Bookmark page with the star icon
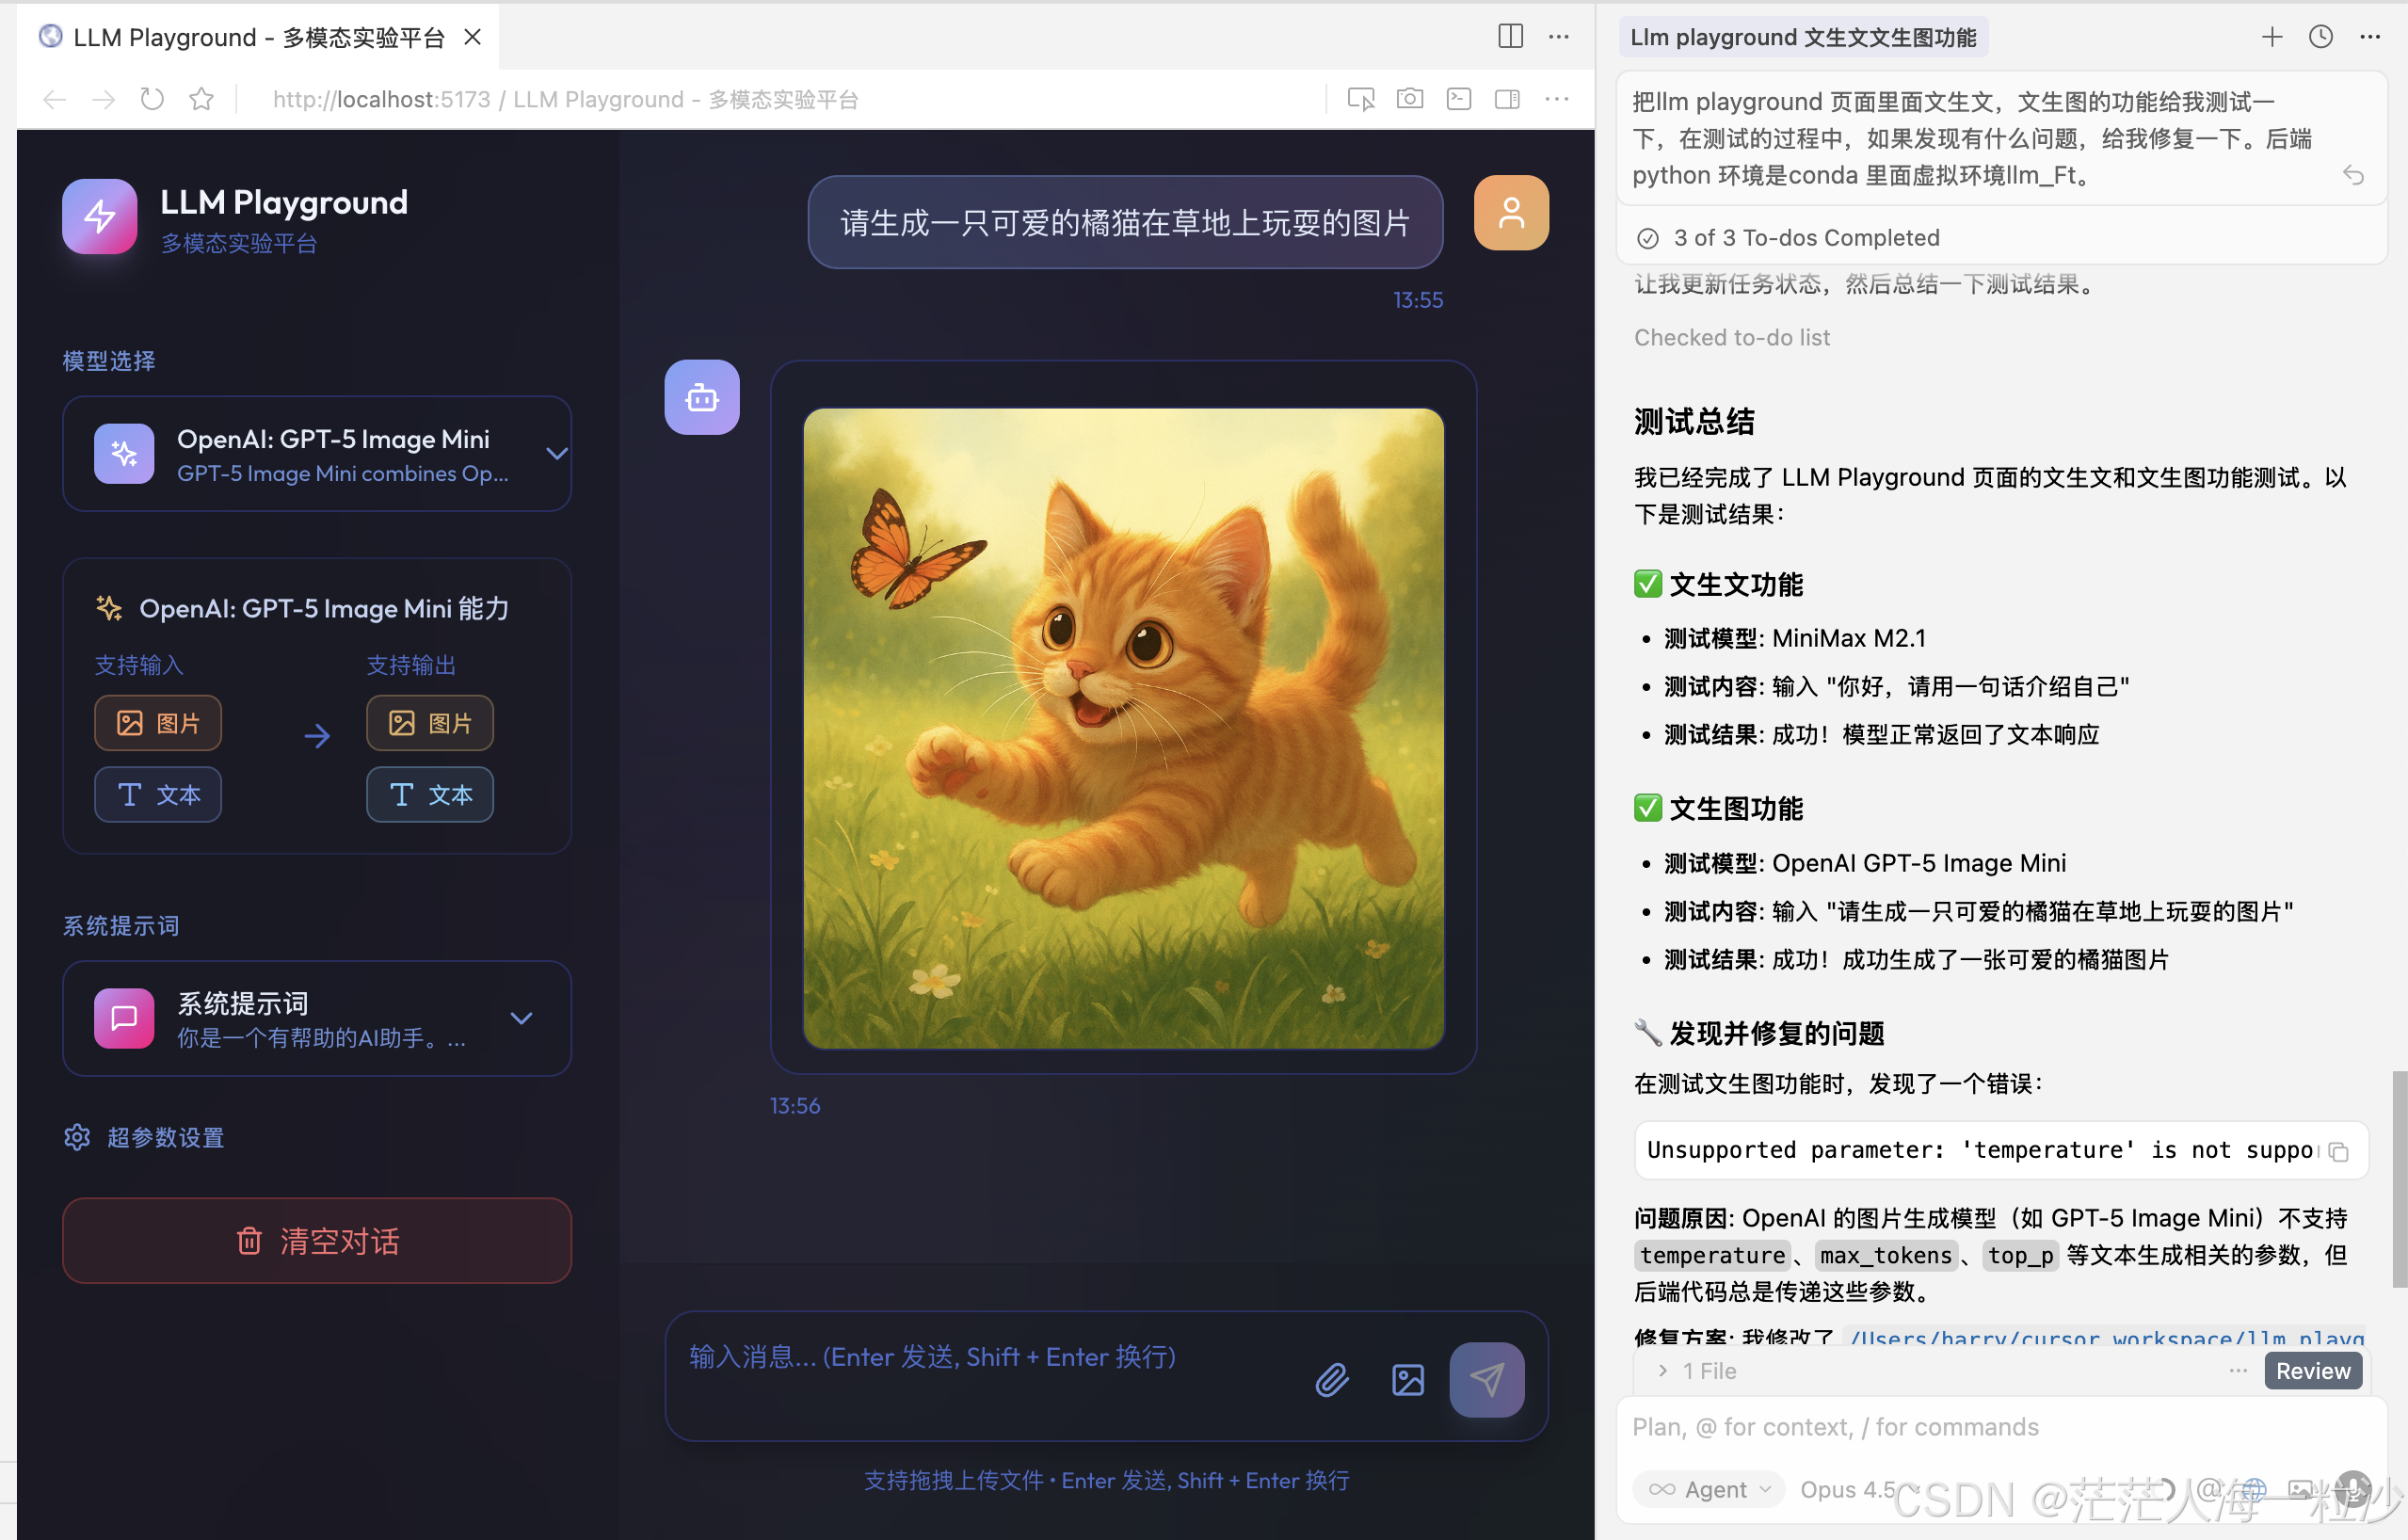The height and width of the screenshot is (1540, 2408). (202, 99)
